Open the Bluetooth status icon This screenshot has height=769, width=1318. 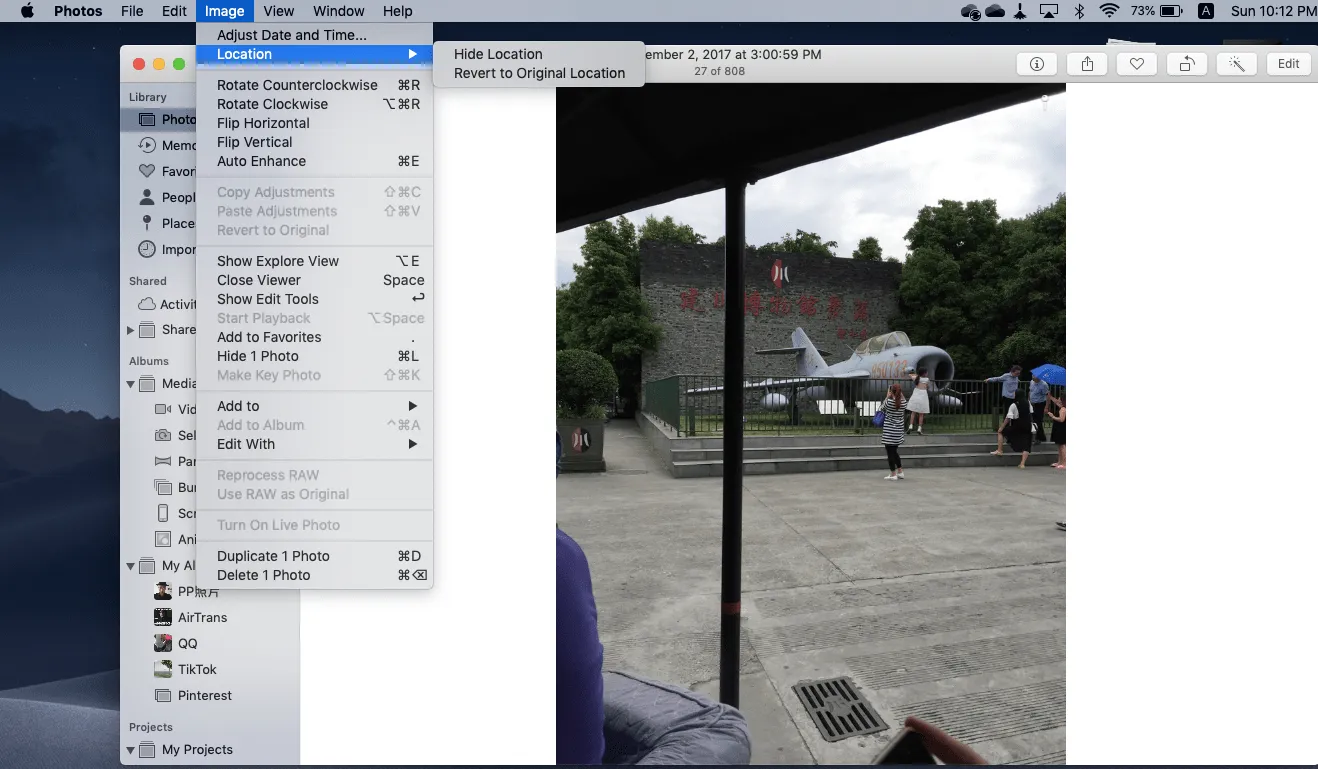coord(1079,12)
